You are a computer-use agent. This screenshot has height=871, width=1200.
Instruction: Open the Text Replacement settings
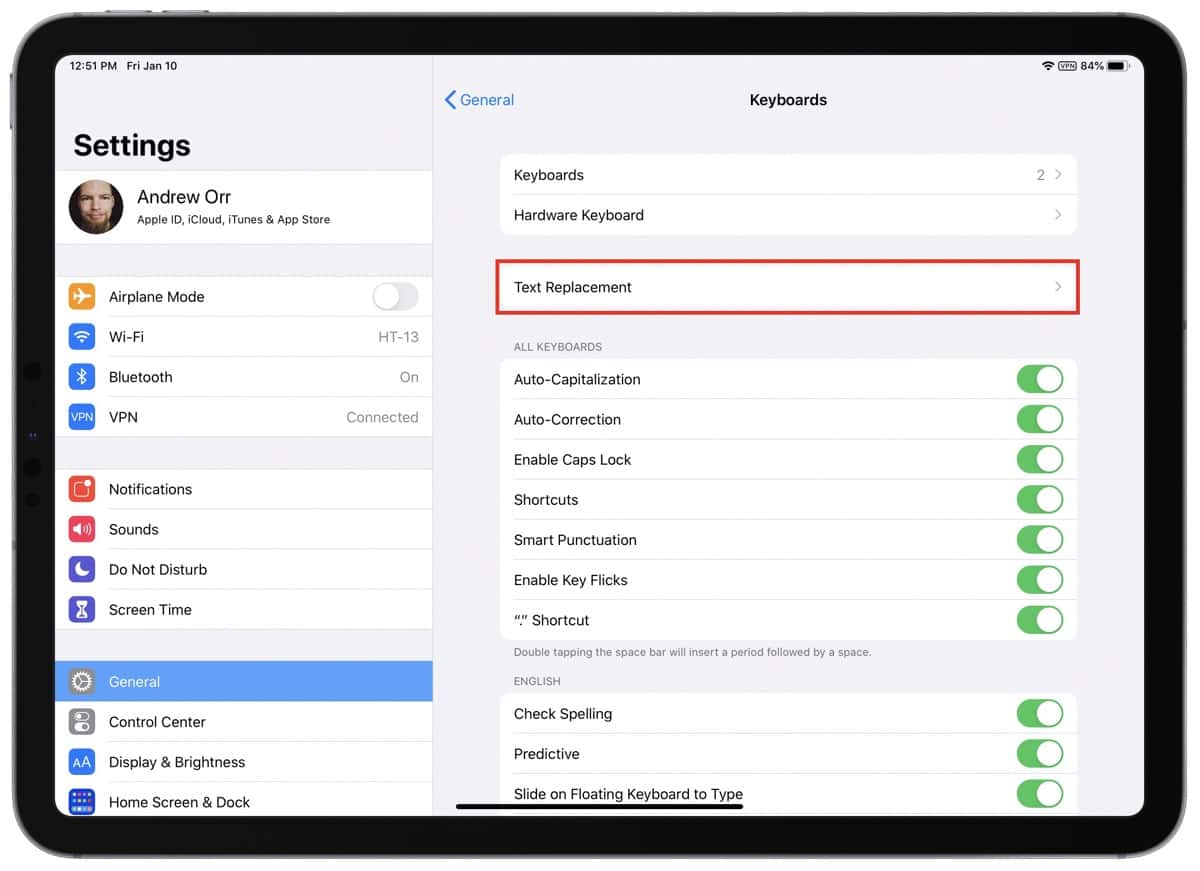(788, 287)
